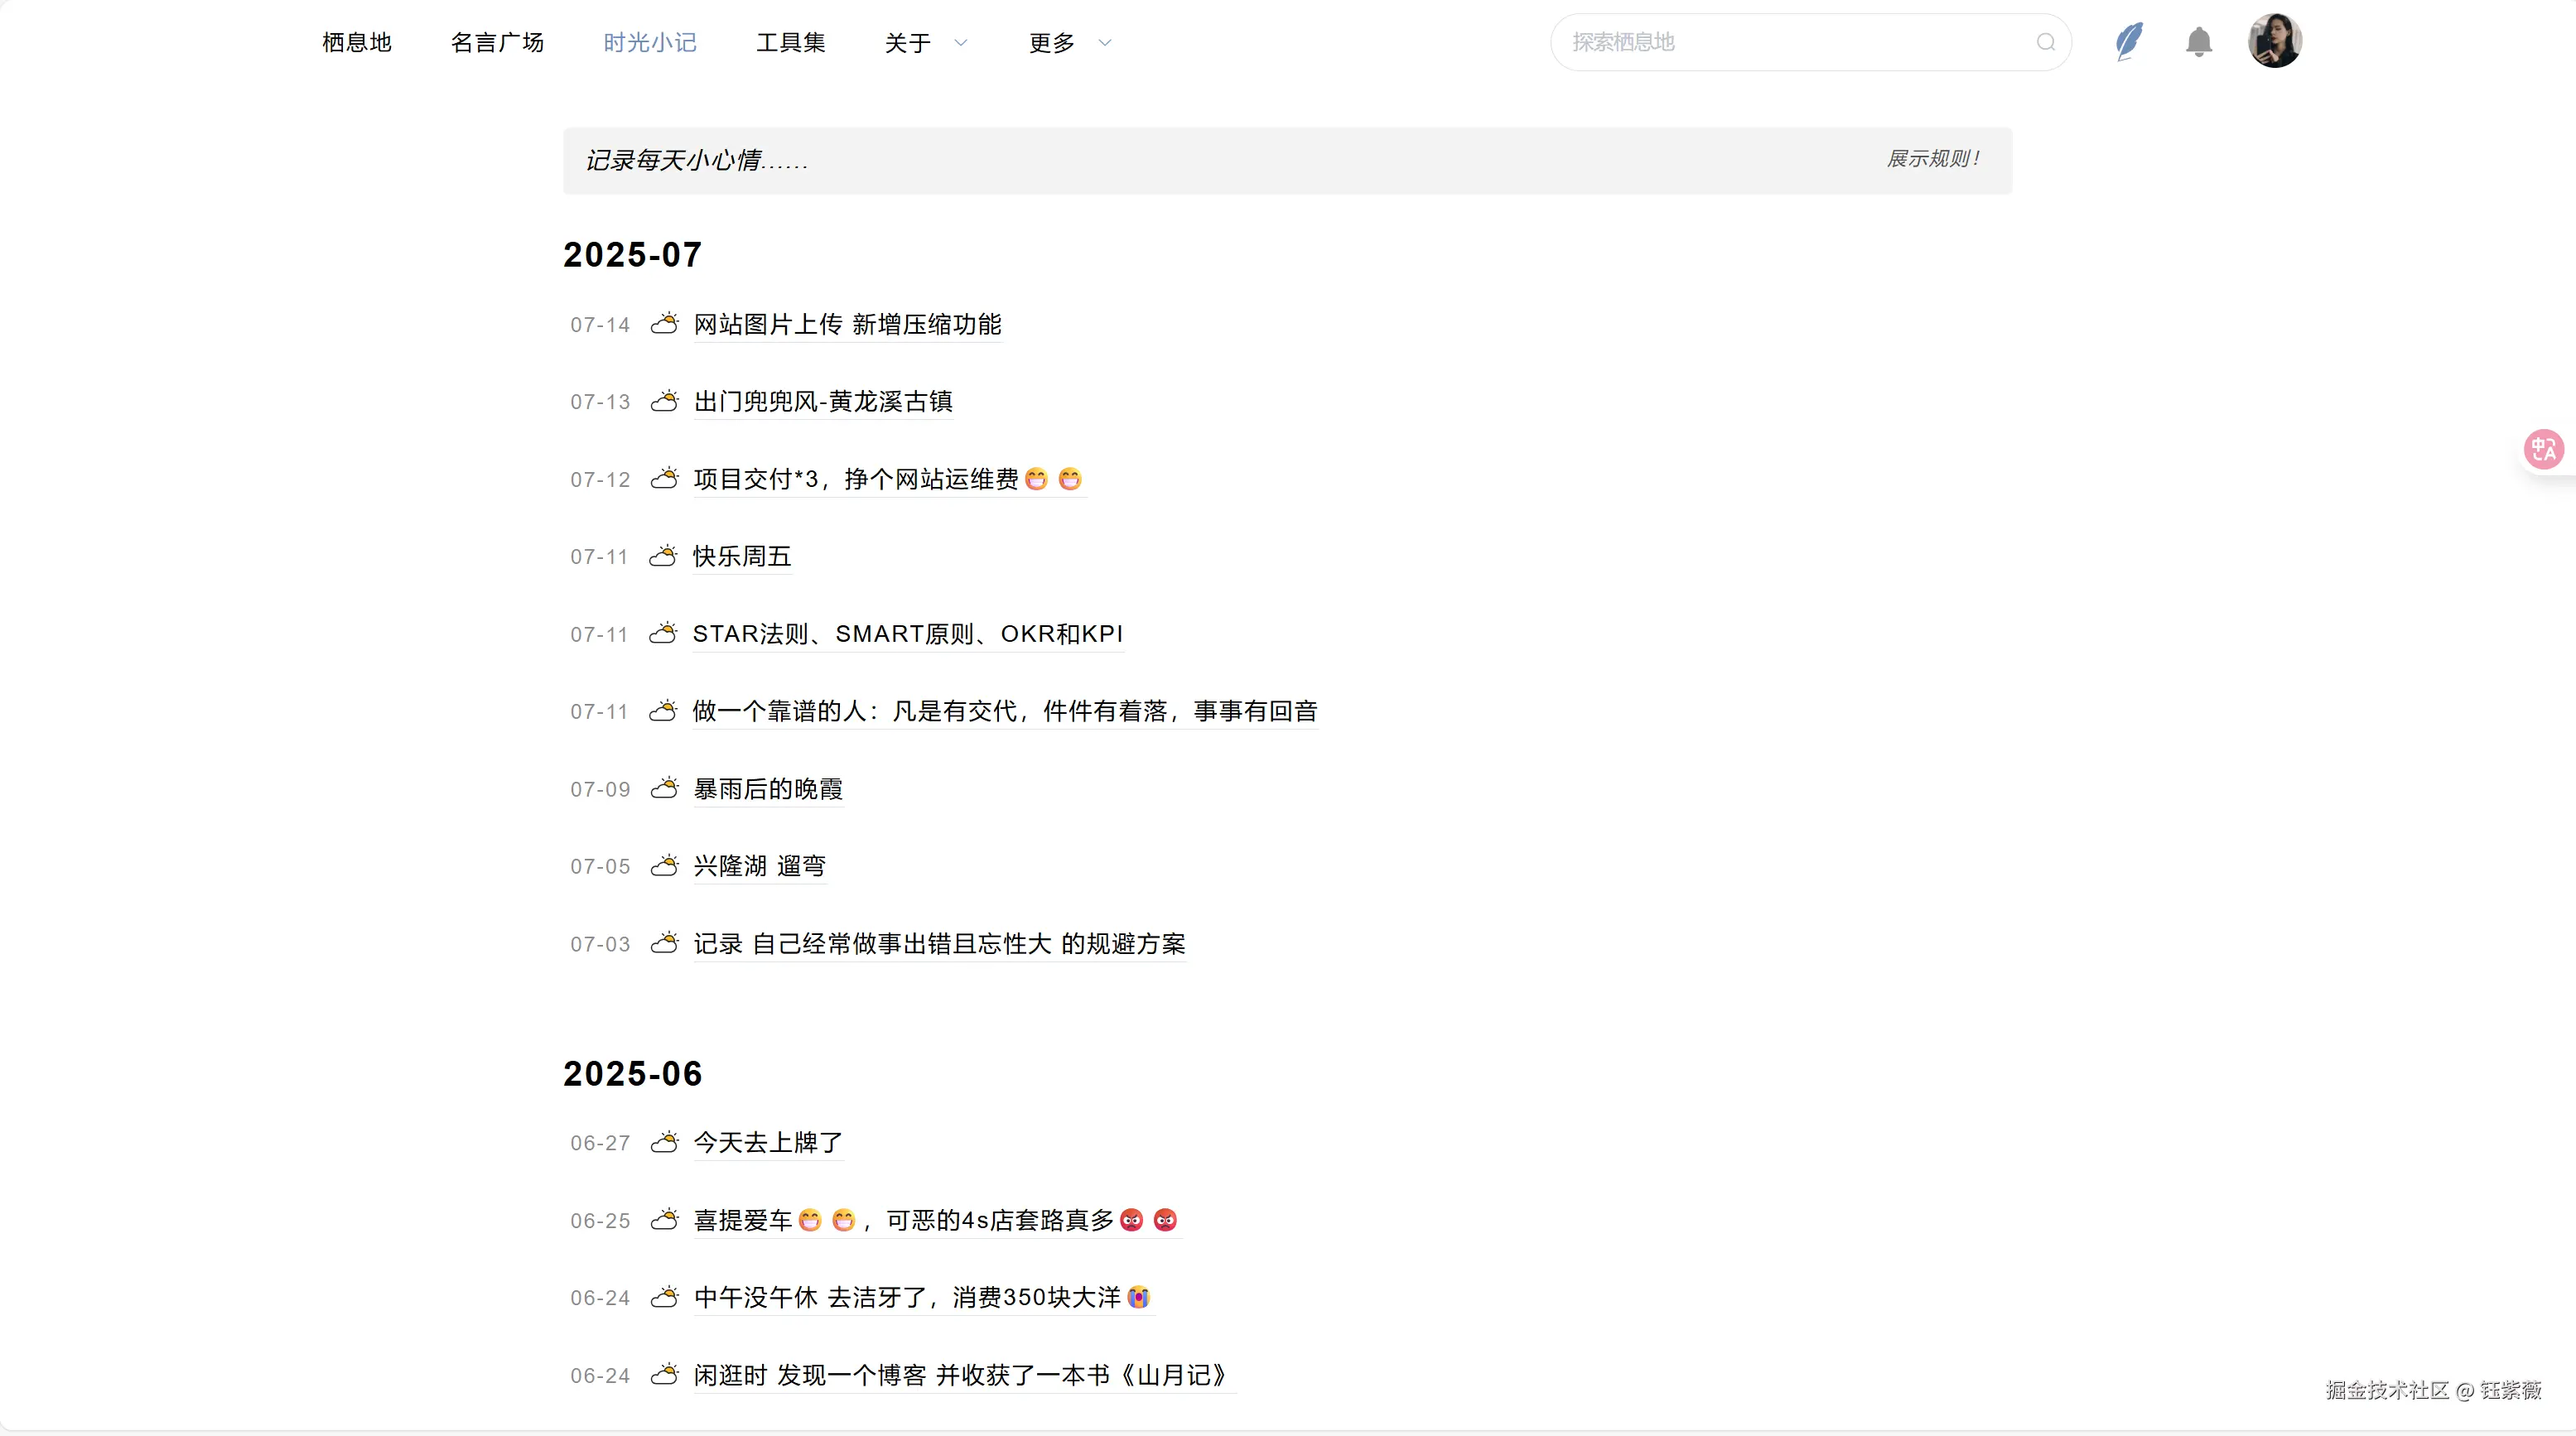
Task: Click the grinning emoji in the 项目交付 entry
Action: (x=1036, y=480)
